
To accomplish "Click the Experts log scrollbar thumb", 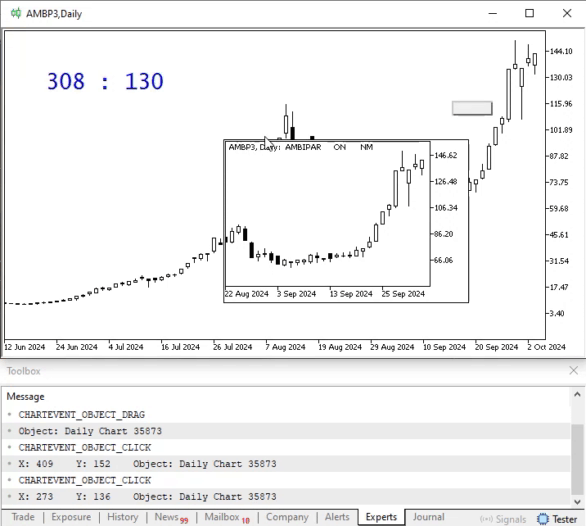I will tap(577, 459).
